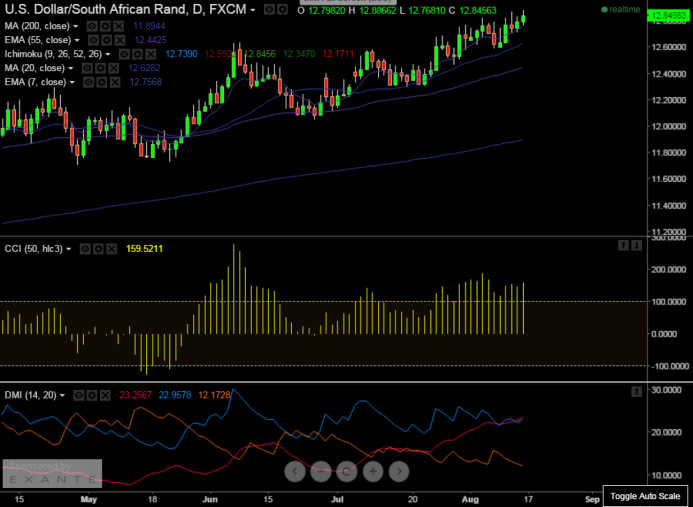Screen dimensions: 693x507
Task: Click the Toggle Auto Scale button
Action: click(645, 496)
